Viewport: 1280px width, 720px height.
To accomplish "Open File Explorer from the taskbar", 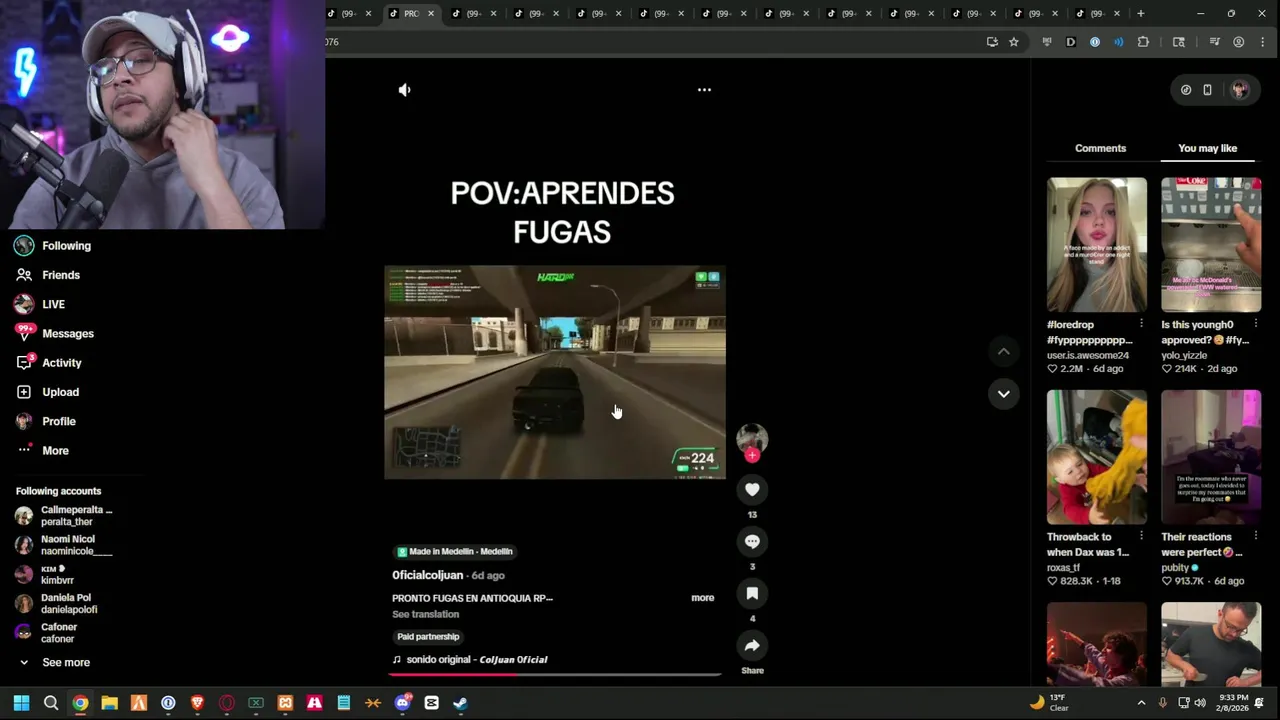I will [109, 703].
